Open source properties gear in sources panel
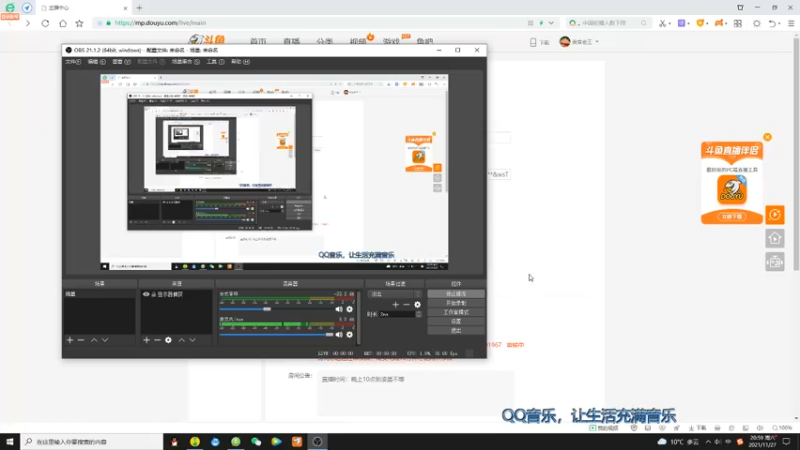The image size is (800, 450). (168, 340)
